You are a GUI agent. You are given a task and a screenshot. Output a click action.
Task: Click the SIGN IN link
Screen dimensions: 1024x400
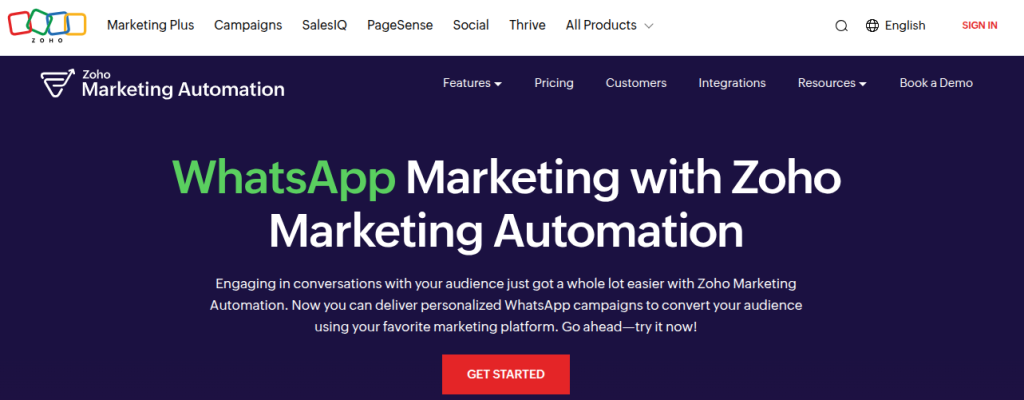[980, 25]
